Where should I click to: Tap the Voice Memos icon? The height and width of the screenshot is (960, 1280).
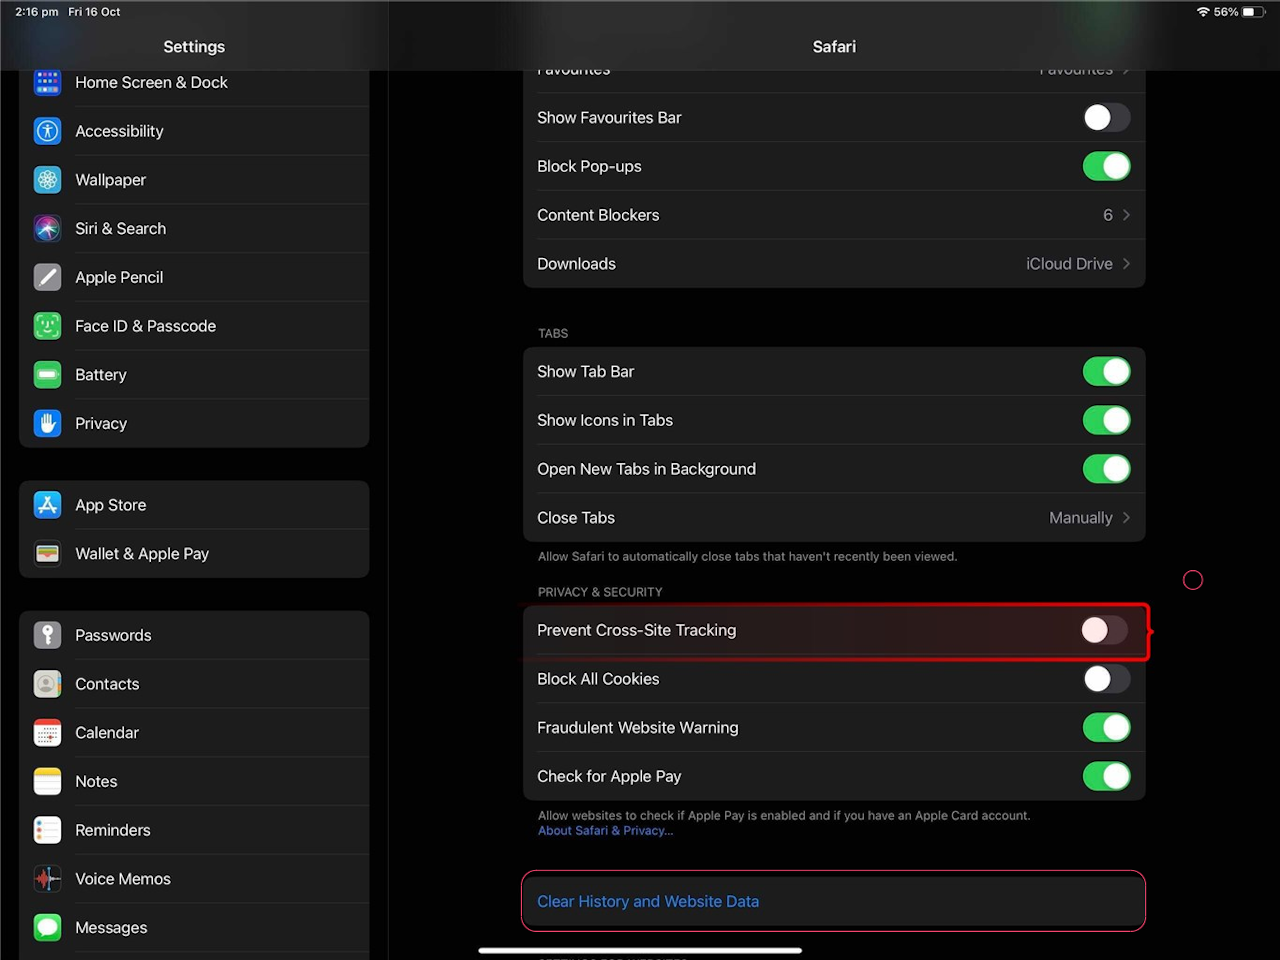click(x=47, y=879)
